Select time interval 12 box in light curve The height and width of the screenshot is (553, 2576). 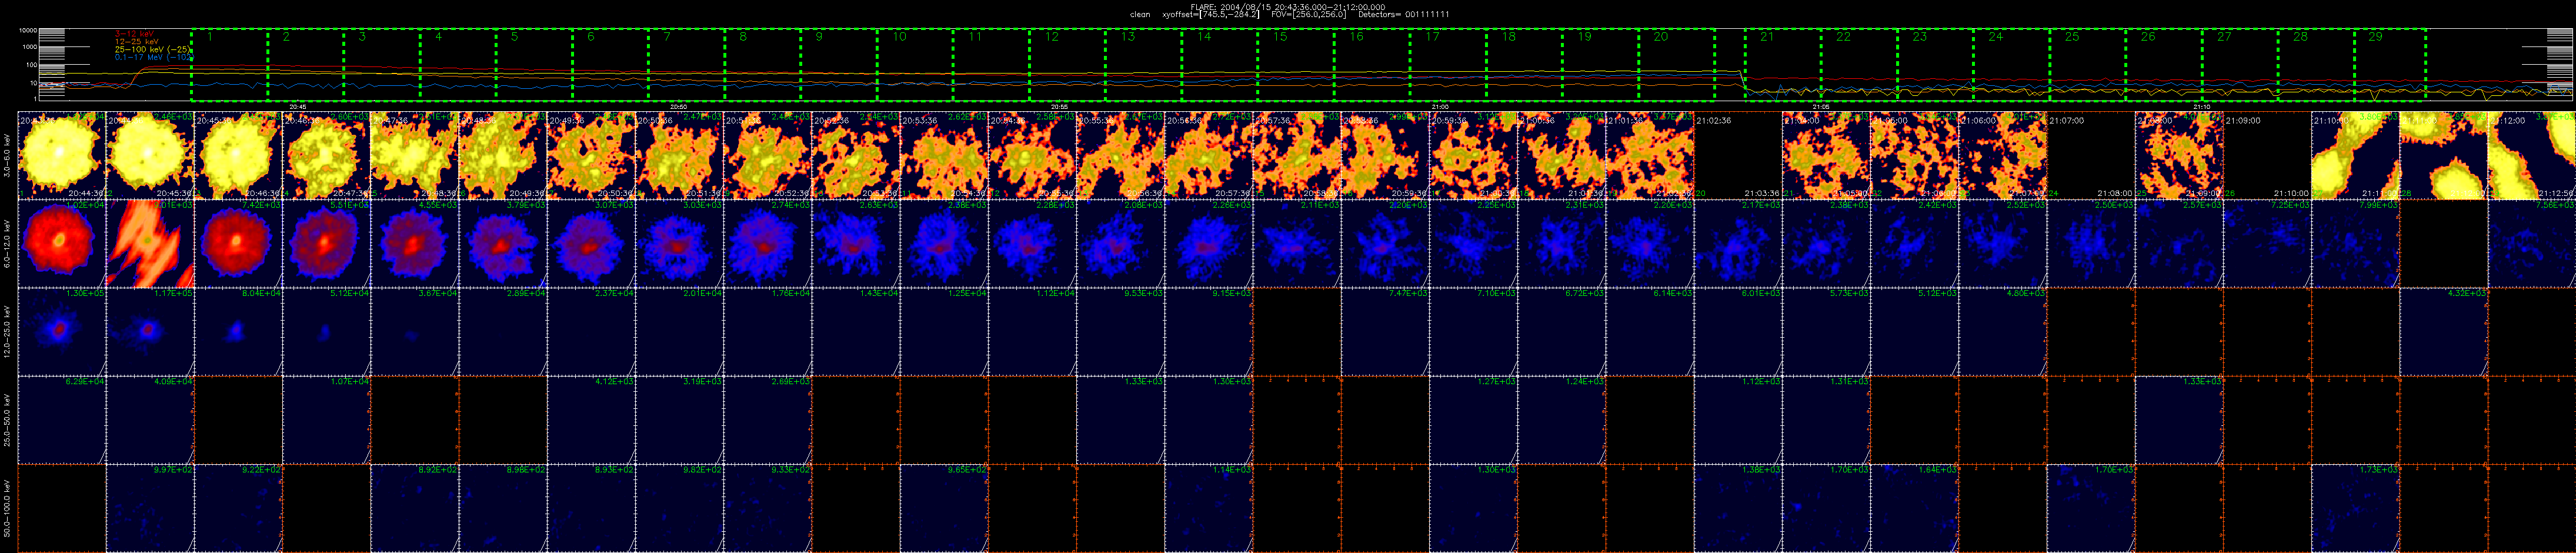point(1068,64)
